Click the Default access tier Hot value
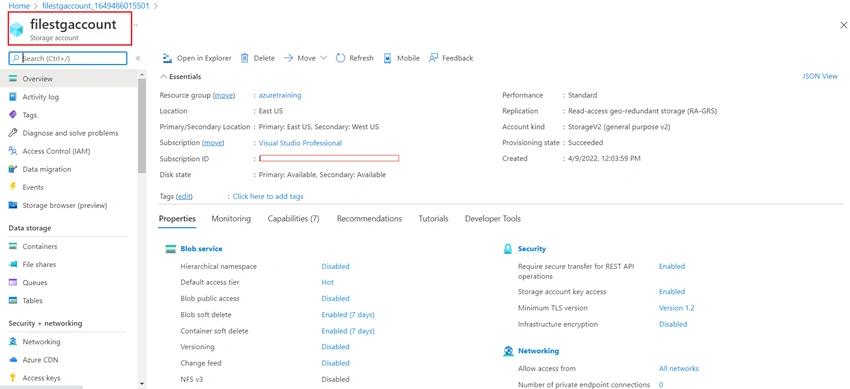 click(327, 282)
